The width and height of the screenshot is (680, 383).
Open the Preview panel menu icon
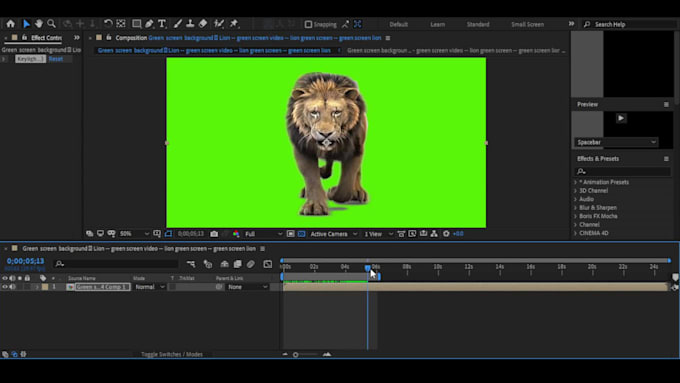(x=666, y=105)
